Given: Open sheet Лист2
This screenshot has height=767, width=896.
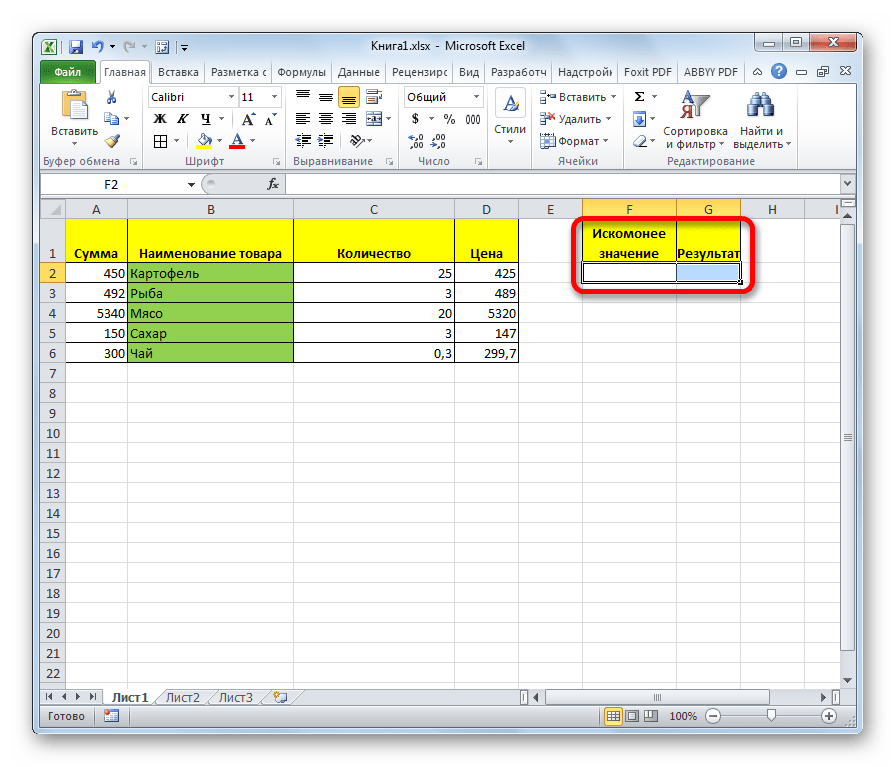Looking at the screenshot, I should click(x=183, y=697).
